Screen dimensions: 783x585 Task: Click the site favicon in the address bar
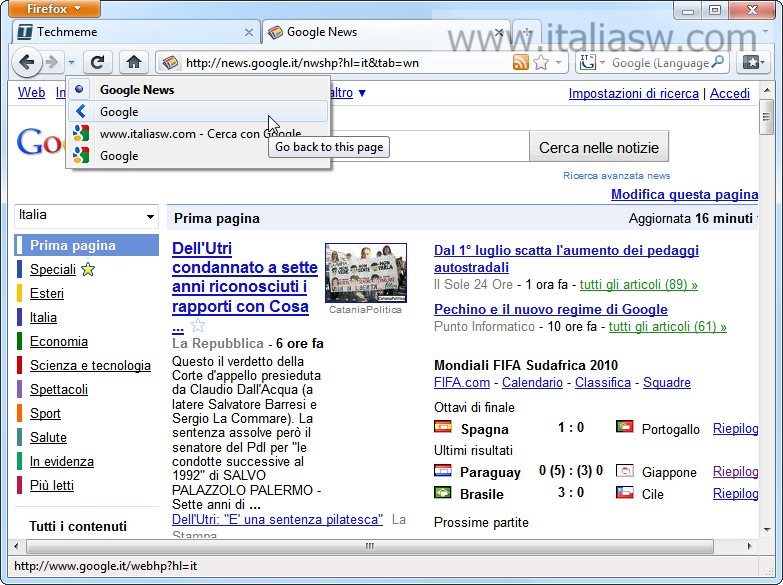click(170, 62)
